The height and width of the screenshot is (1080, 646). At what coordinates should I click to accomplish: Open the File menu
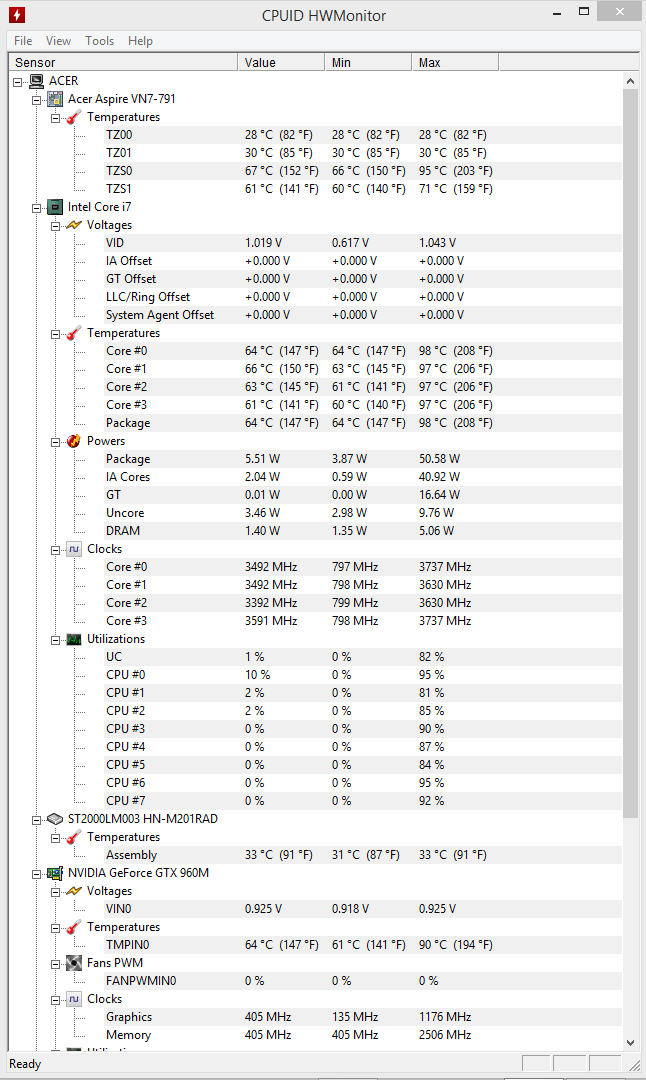(x=23, y=41)
